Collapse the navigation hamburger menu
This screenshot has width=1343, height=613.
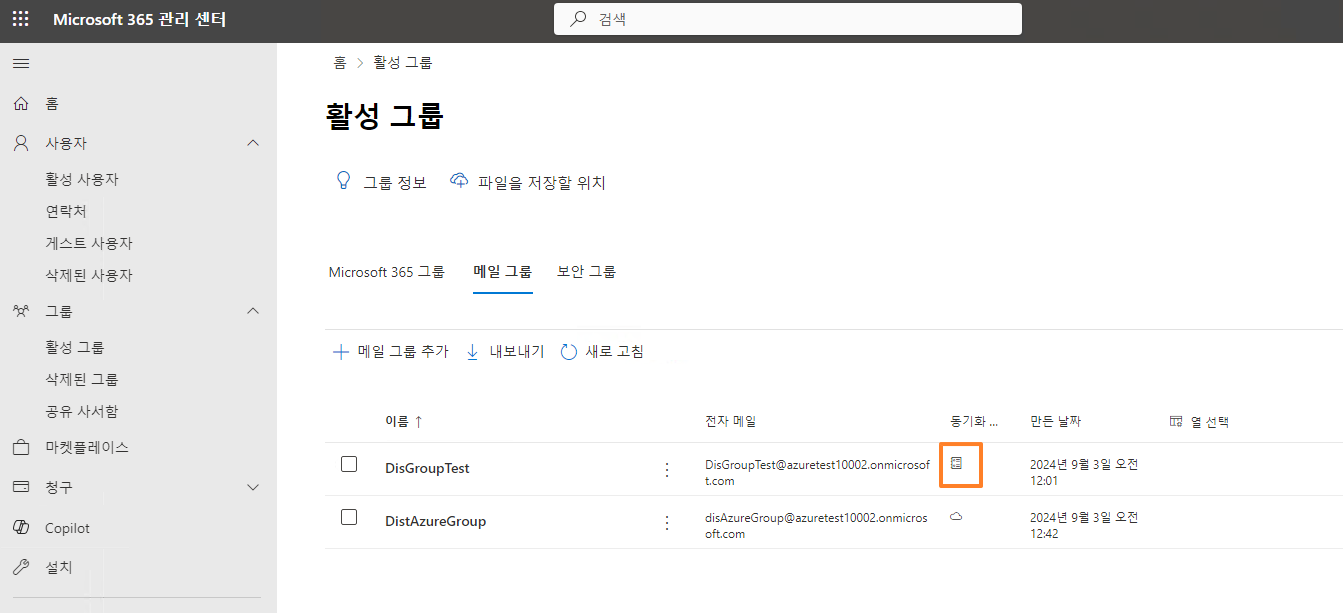pyautogui.click(x=21, y=63)
